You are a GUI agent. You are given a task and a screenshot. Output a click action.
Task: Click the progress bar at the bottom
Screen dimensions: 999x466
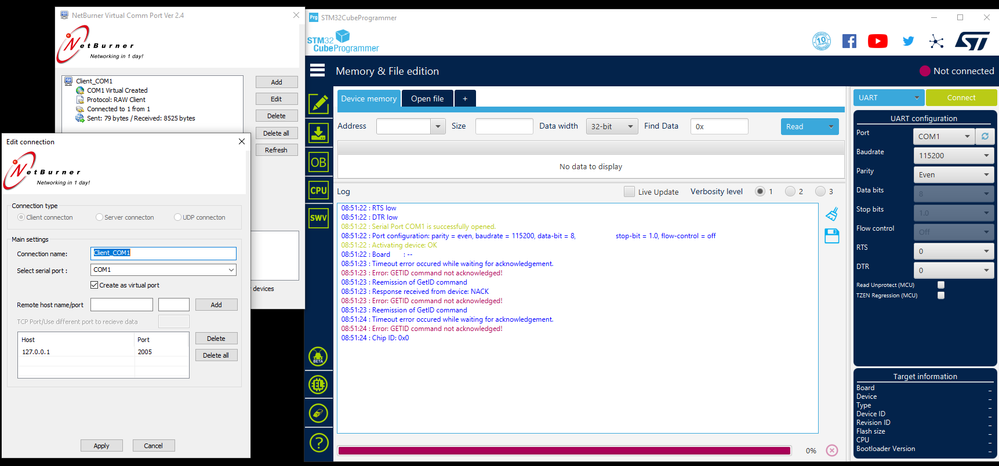[x=564, y=451]
